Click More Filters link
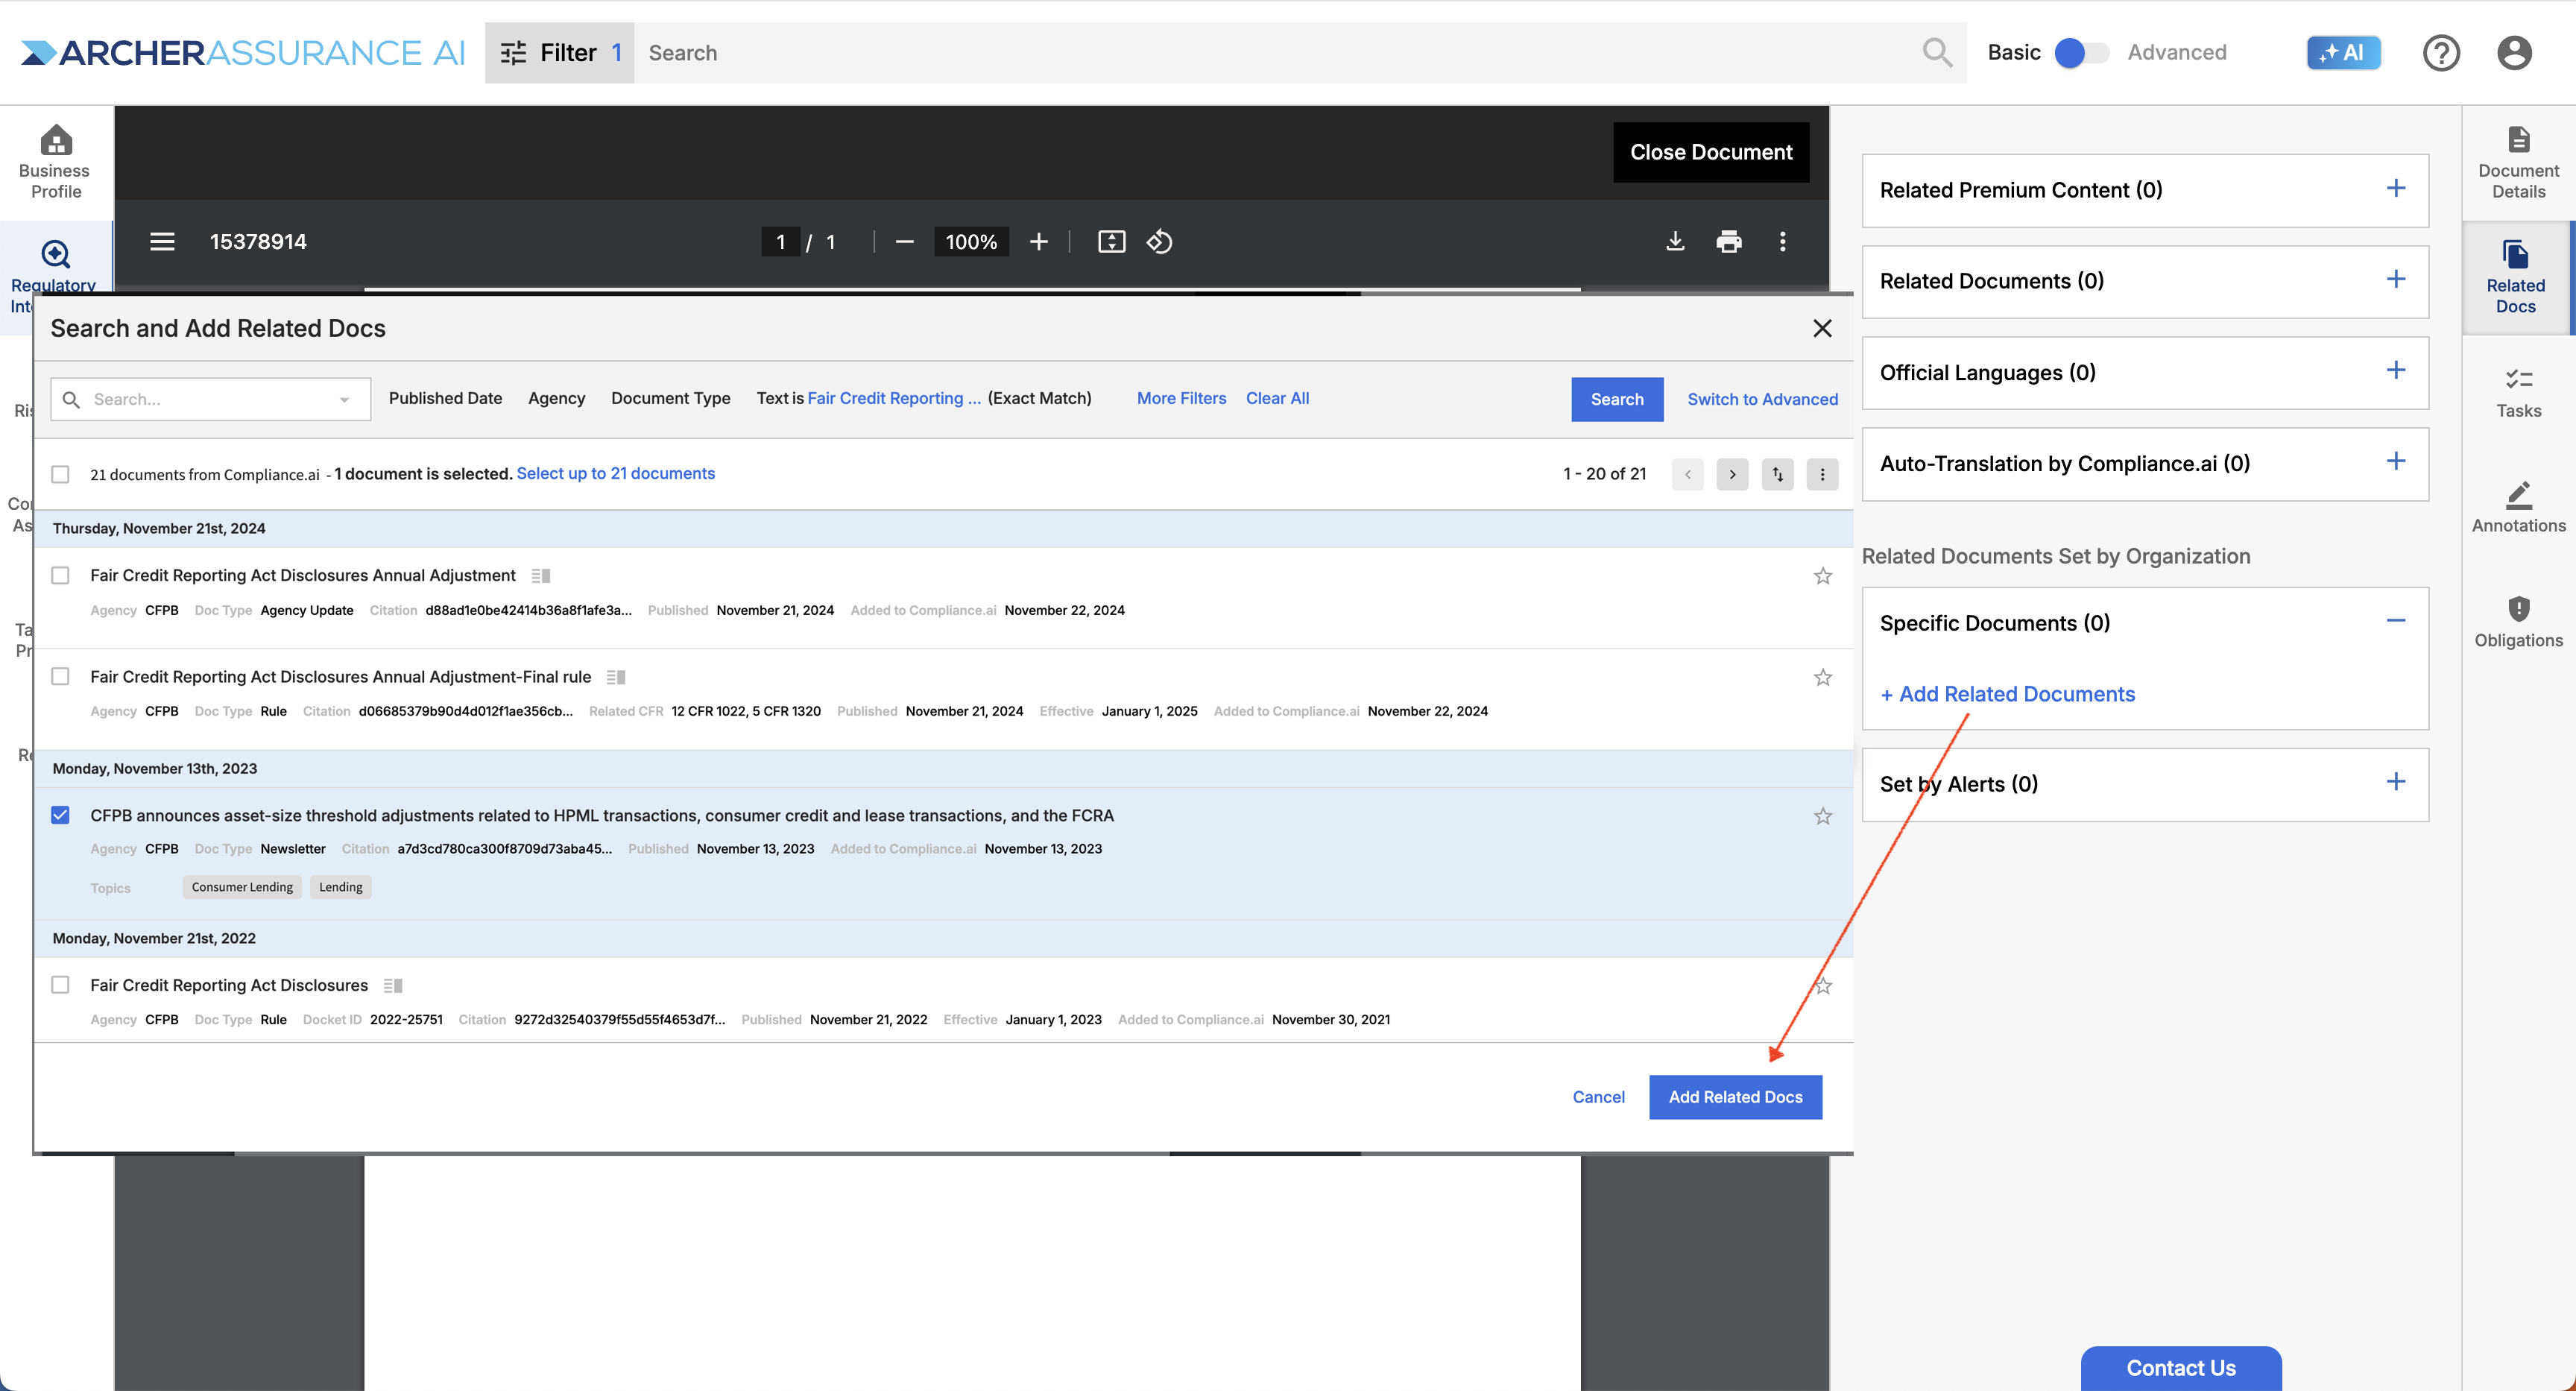 (x=1180, y=398)
